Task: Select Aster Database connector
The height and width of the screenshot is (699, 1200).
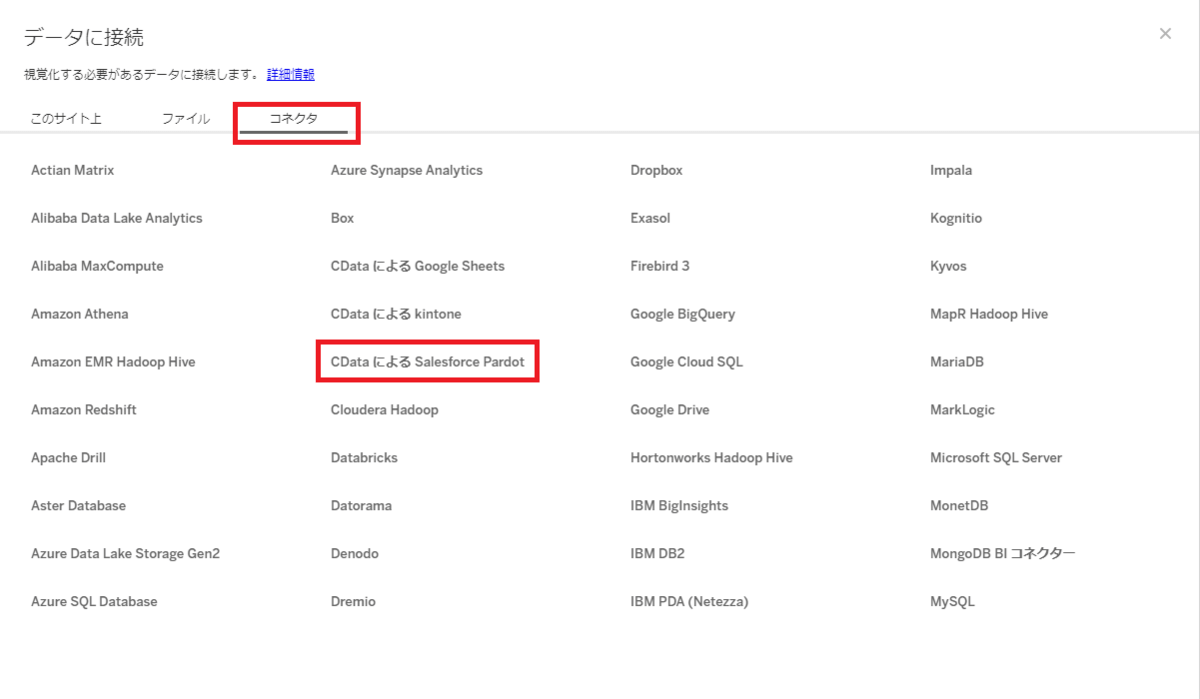Action: 79,506
